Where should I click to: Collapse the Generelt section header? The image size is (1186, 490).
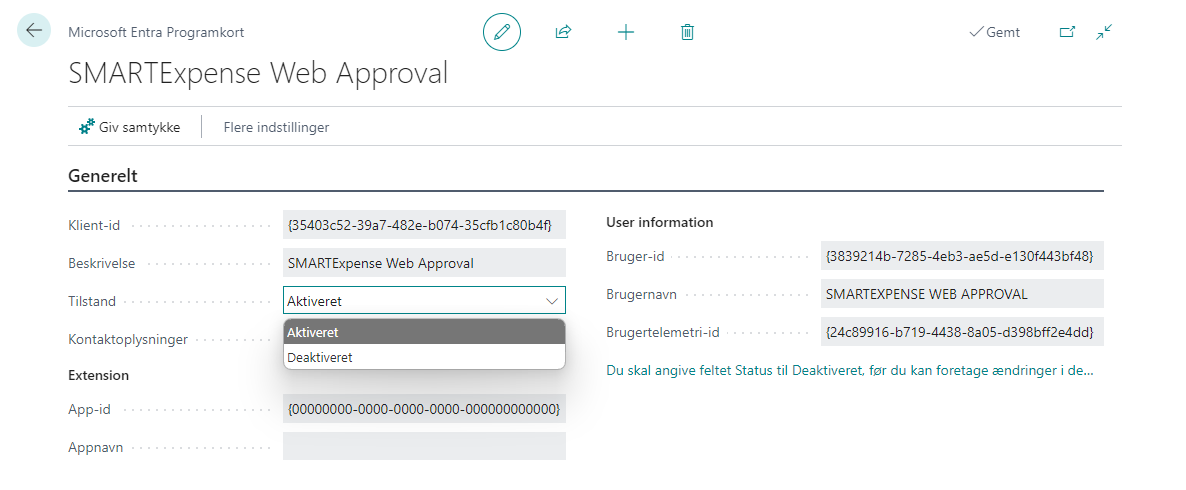tap(103, 176)
